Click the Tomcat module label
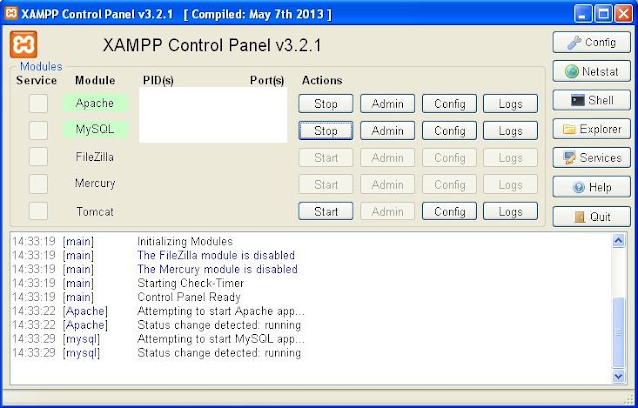Image resolution: width=638 pixels, height=408 pixels. click(95, 212)
